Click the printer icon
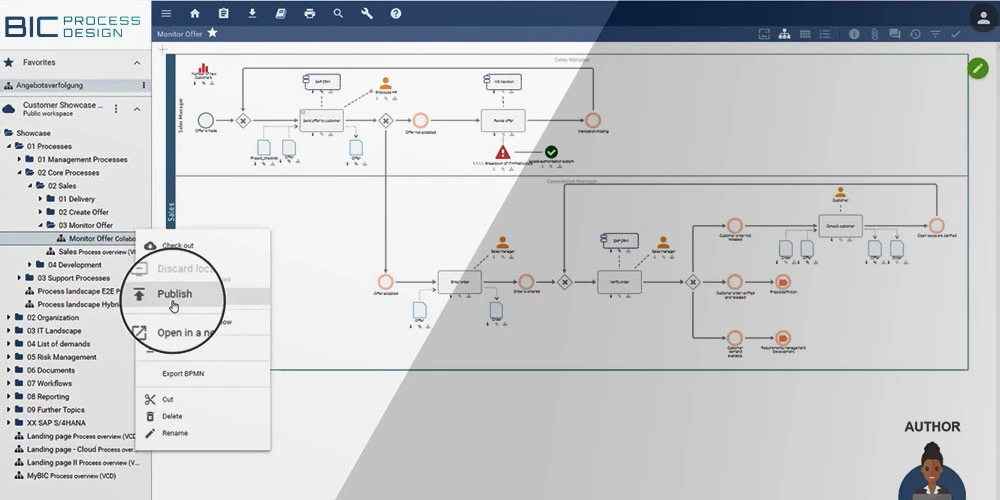 coord(310,13)
